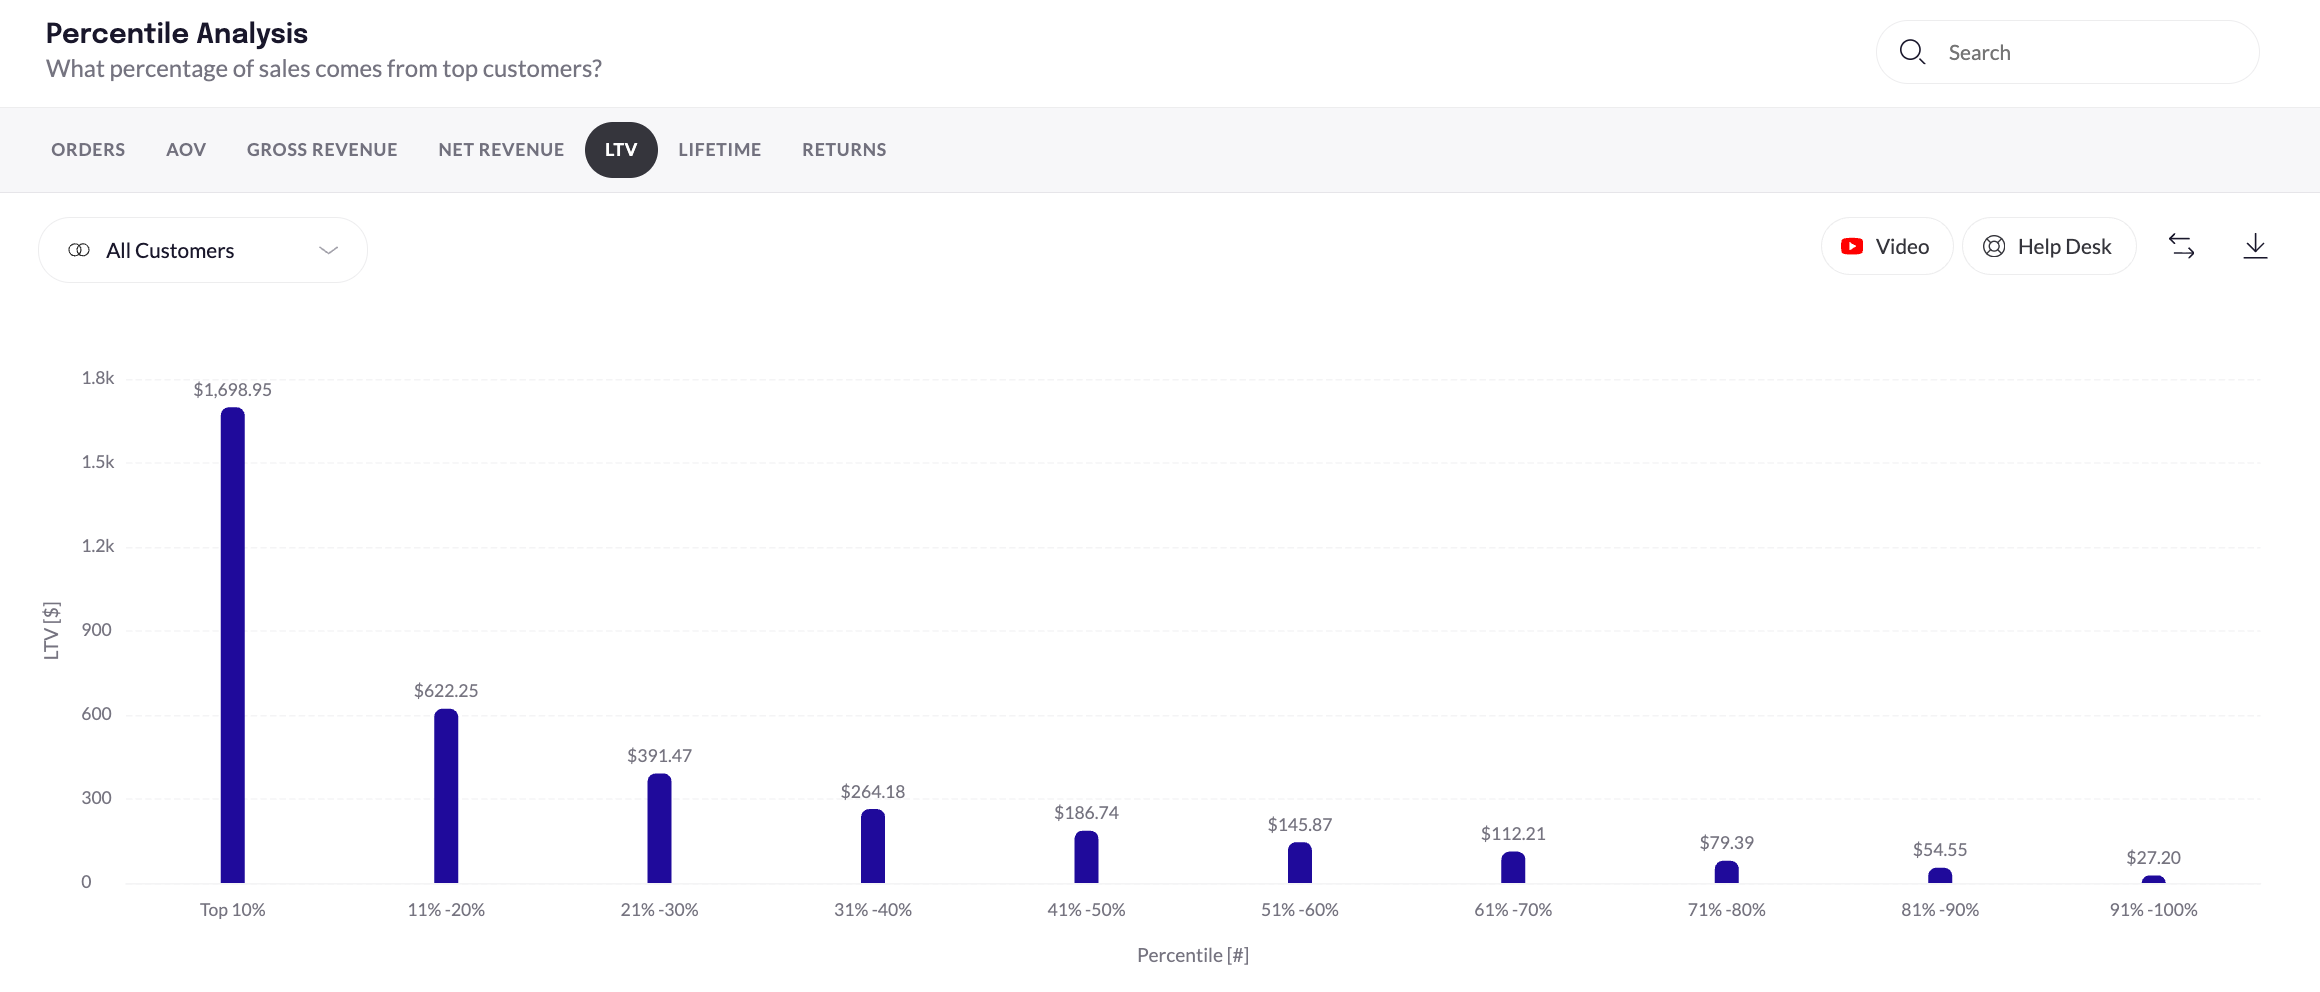The width and height of the screenshot is (2320, 992).
Task: Select the active LTV tab
Action: [x=621, y=149]
